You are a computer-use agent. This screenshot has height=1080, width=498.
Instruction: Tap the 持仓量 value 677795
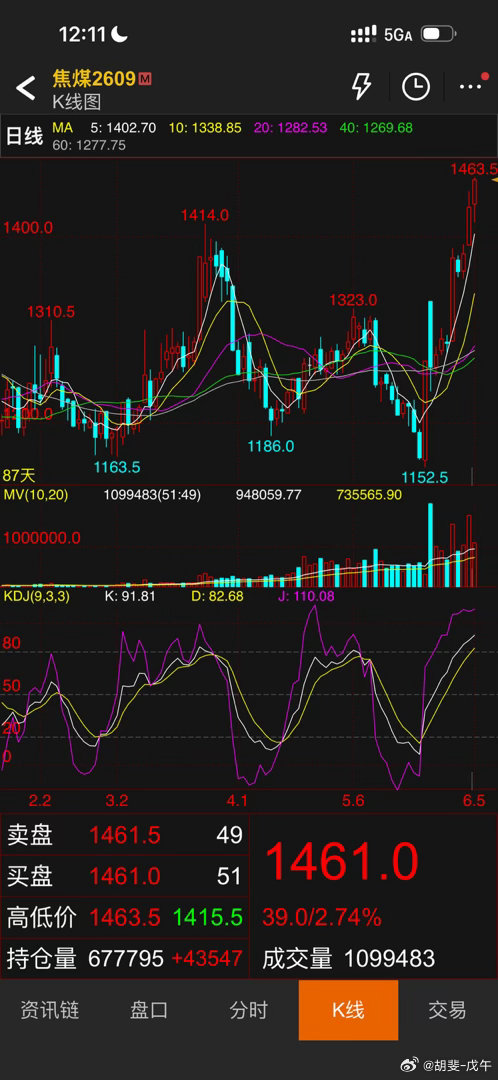126,958
